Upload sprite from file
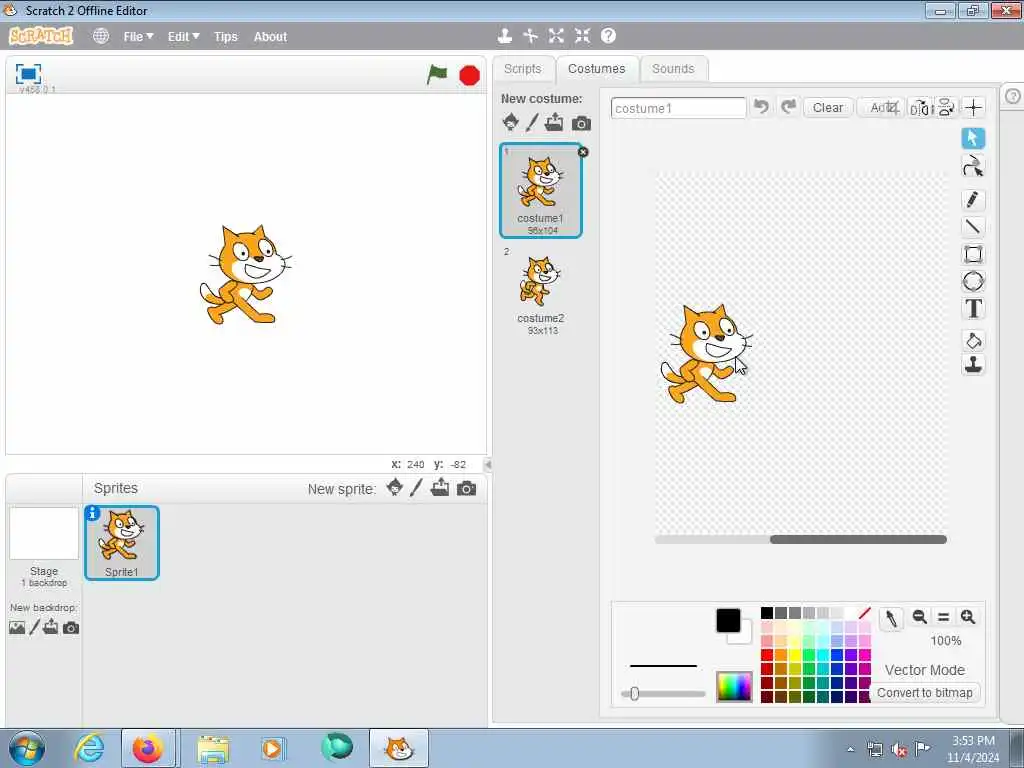 point(440,487)
